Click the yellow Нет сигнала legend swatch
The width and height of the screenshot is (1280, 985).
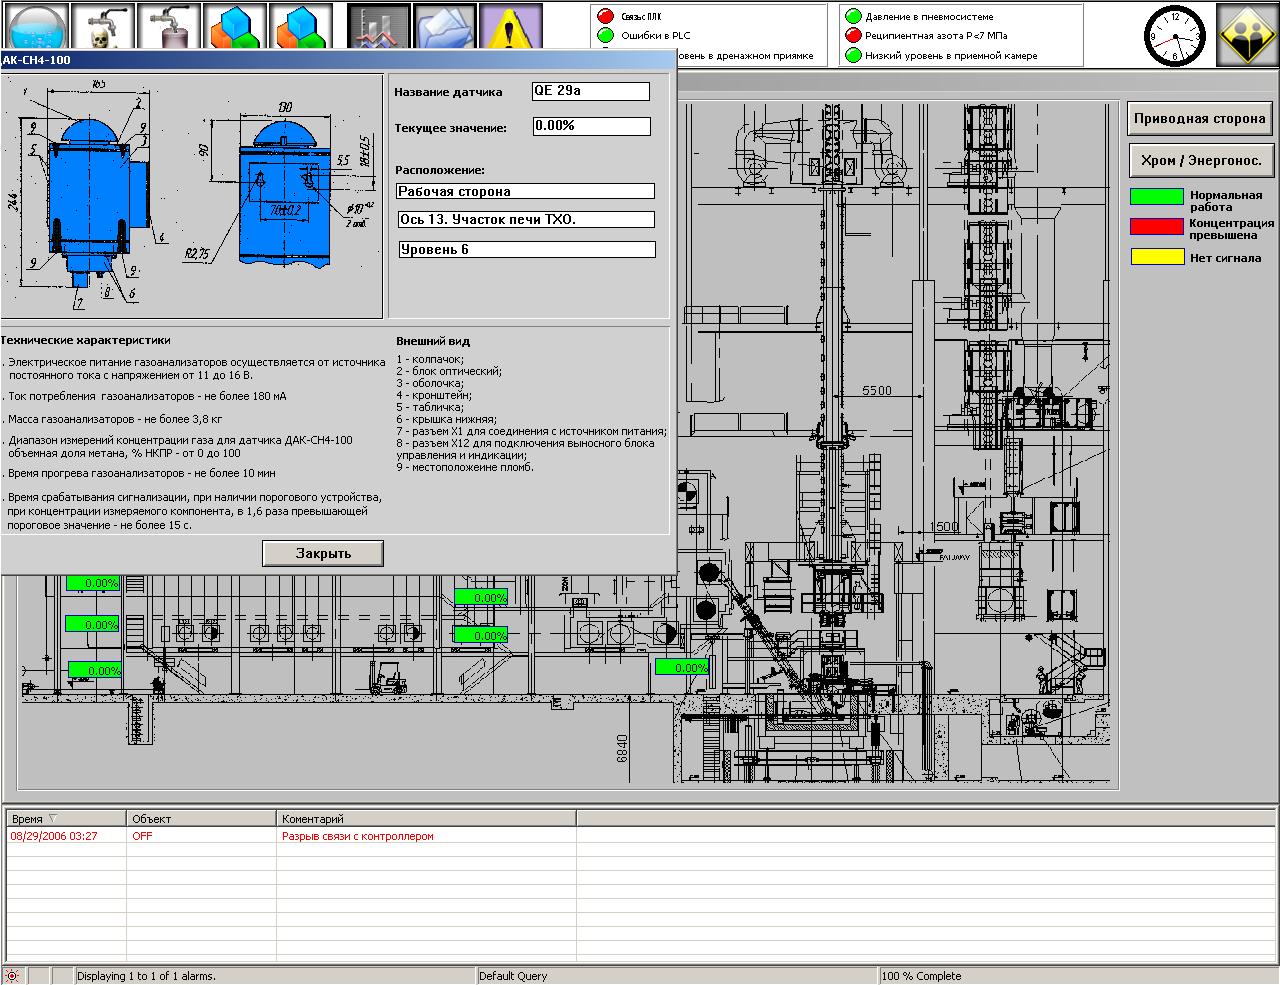(1156, 257)
